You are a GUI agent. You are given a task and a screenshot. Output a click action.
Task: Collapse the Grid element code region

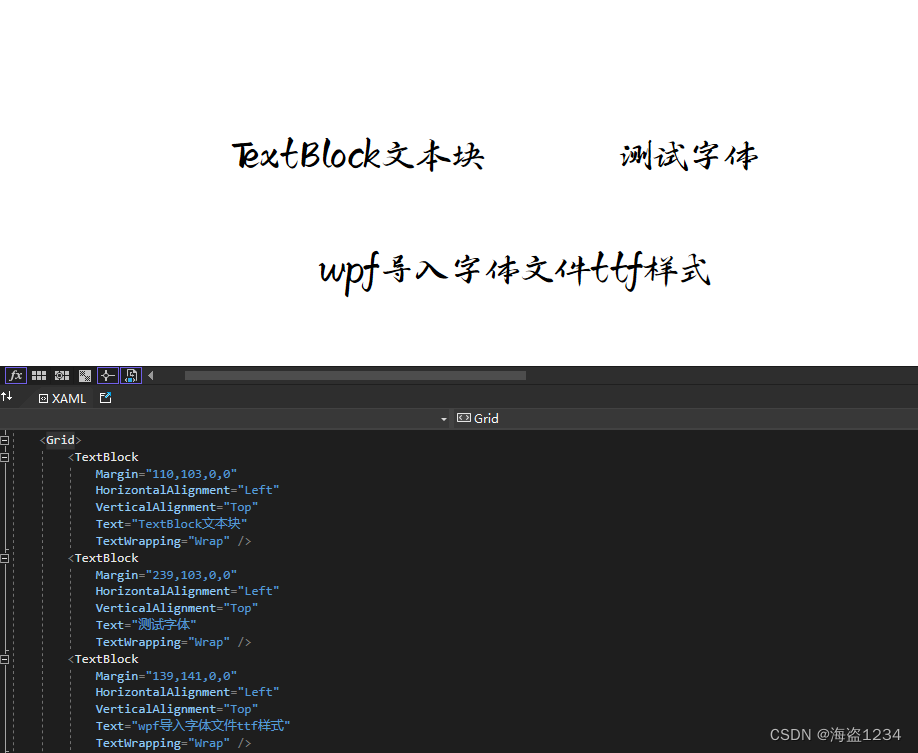(x=4, y=439)
